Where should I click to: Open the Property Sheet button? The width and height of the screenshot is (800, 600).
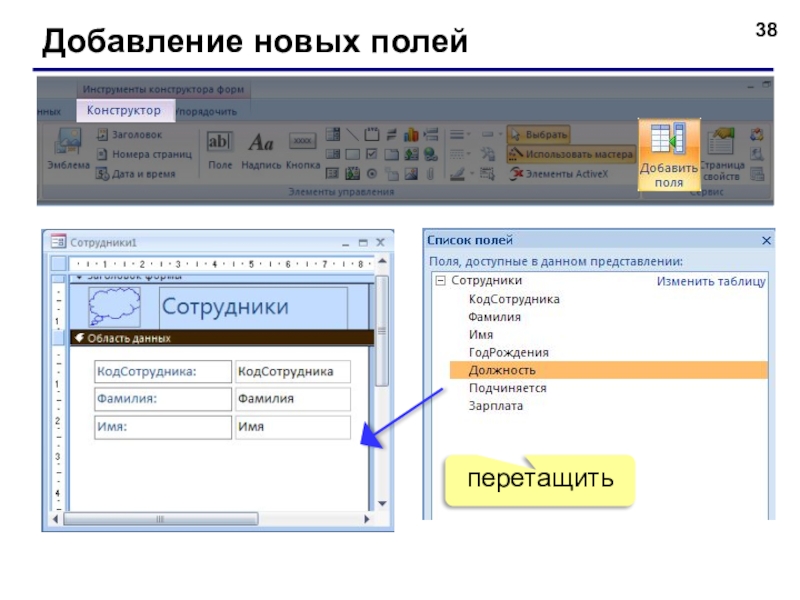coord(721,155)
